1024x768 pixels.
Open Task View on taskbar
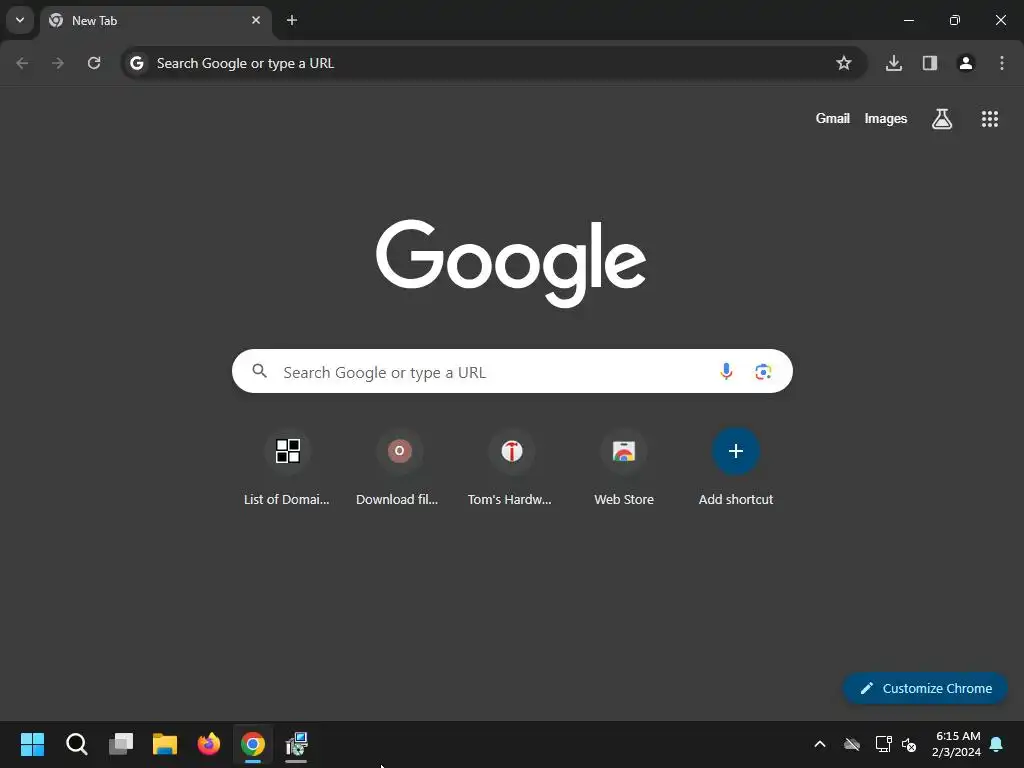pyautogui.click(x=121, y=744)
